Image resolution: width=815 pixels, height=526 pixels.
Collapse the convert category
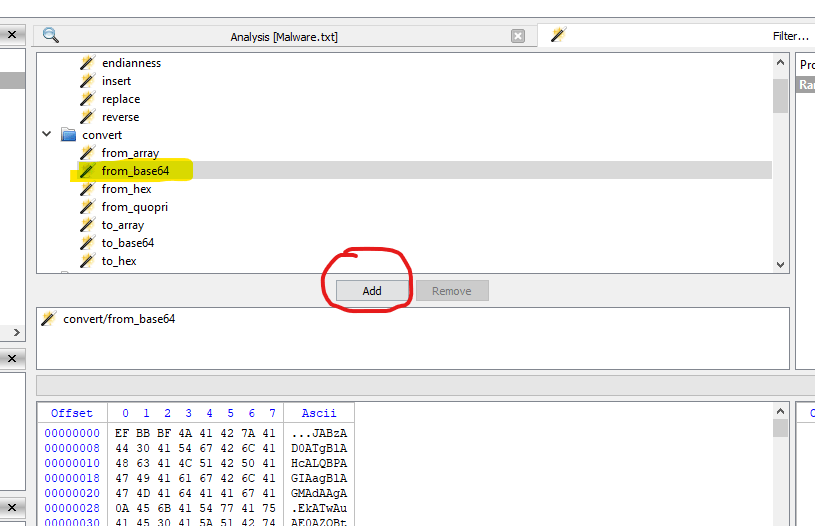pyautogui.click(x=47, y=135)
